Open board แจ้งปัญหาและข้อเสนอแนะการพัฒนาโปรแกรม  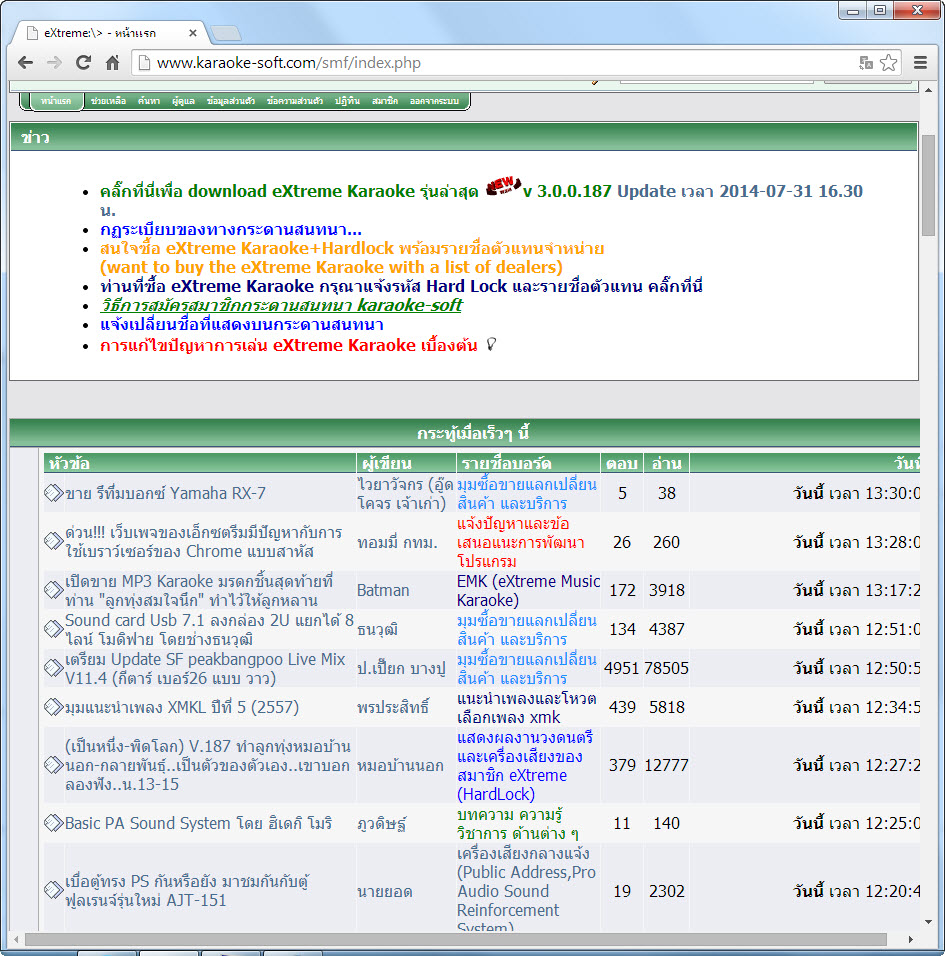521,542
